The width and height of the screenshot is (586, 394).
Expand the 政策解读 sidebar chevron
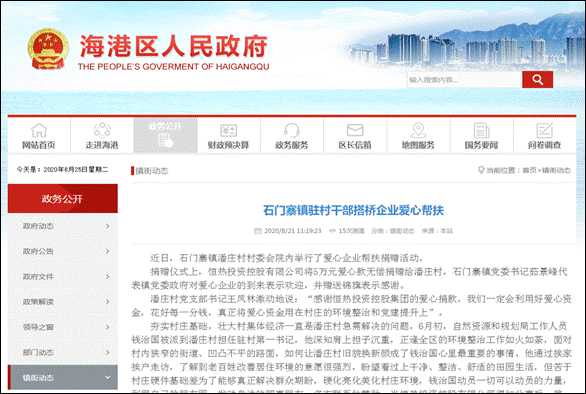[x=108, y=302]
